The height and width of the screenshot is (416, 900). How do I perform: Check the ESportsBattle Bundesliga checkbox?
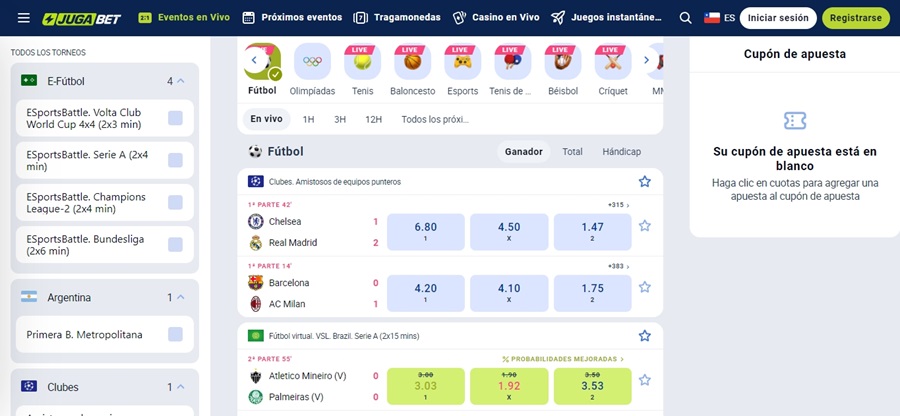(176, 245)
